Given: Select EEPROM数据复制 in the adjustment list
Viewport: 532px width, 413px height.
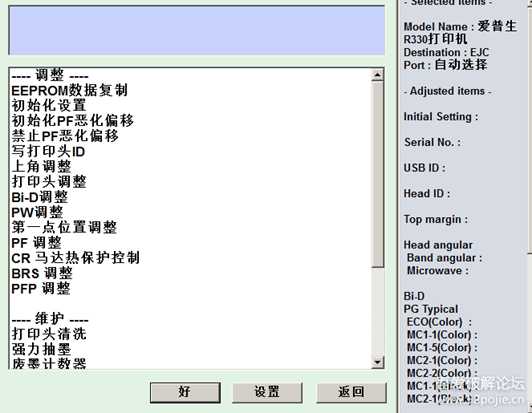Looking at the screenshot, I should point(70,90).
